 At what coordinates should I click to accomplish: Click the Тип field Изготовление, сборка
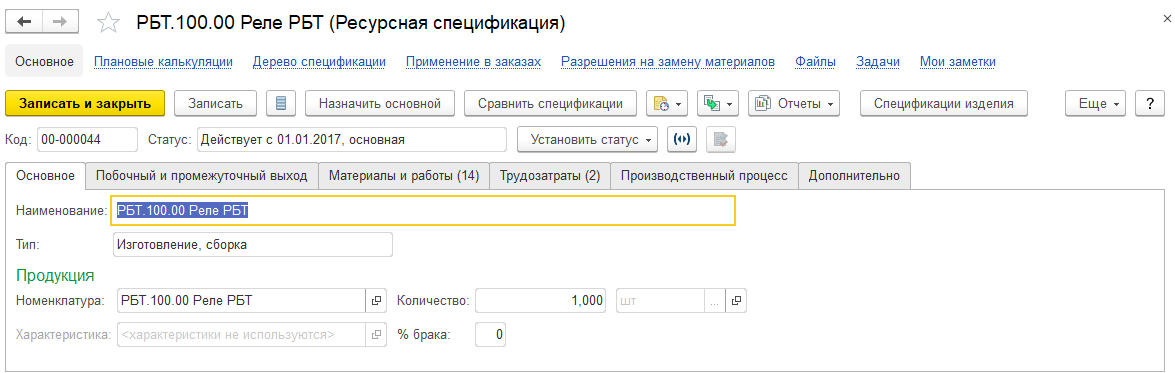[x=252, y=244]
